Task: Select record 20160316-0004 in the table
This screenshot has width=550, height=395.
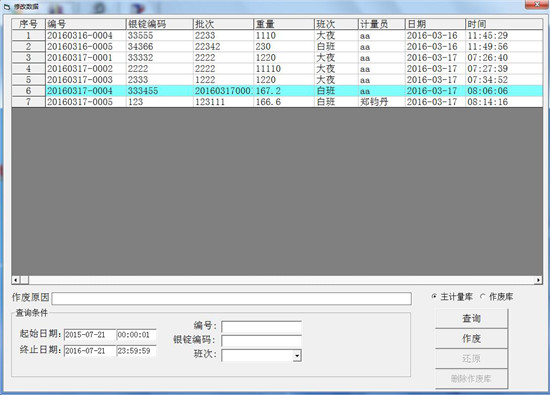Action: pyautogui.click(x=80, y=35)
